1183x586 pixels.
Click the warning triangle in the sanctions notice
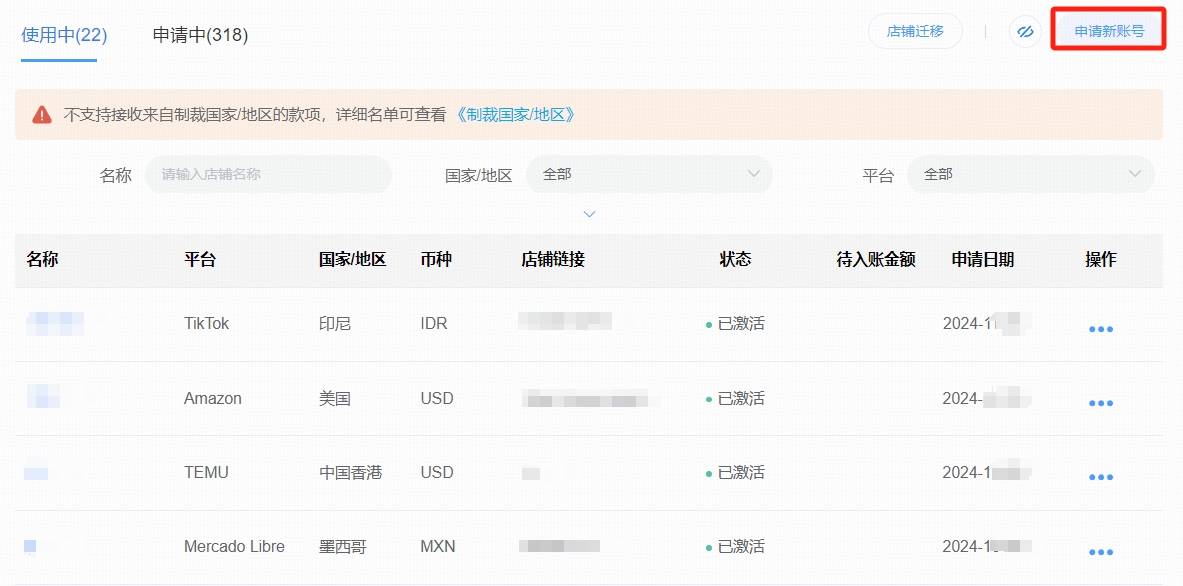[x=40, y=114]
